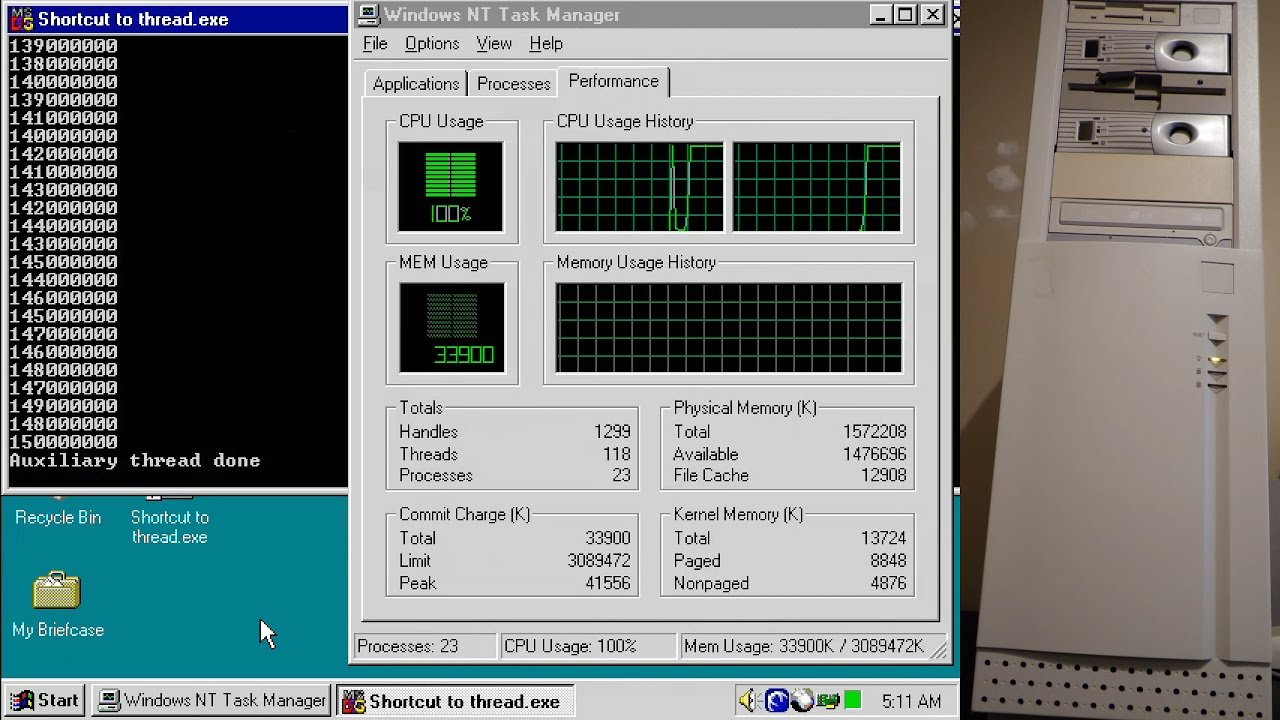
Task: Open the Recycle Bin desktop icon
Action: click(58, 511)
